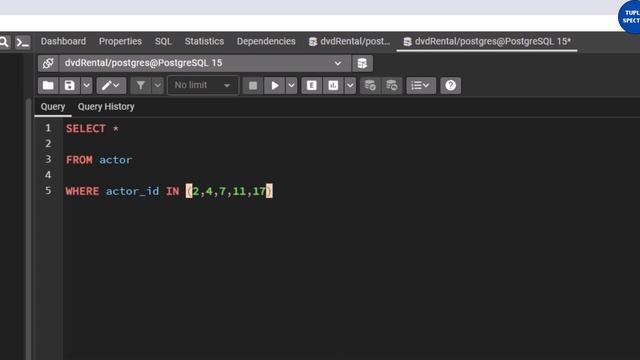Screen dimensions: 640x360
Task: Switch to the truncated dvdRental/post... tab
Action: point(349,41)
